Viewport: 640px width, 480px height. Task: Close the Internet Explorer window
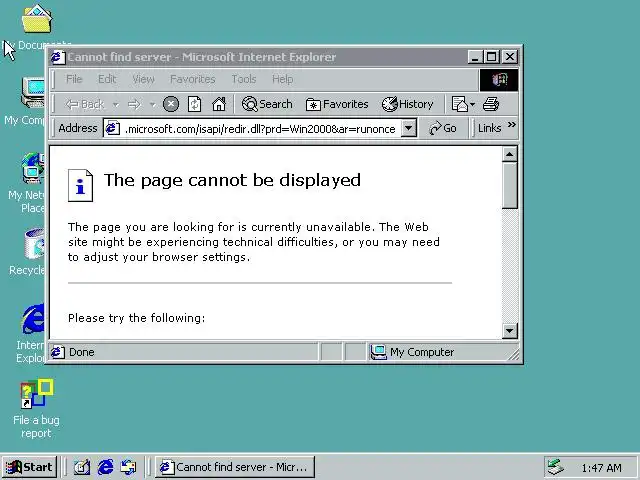point(509,57)
